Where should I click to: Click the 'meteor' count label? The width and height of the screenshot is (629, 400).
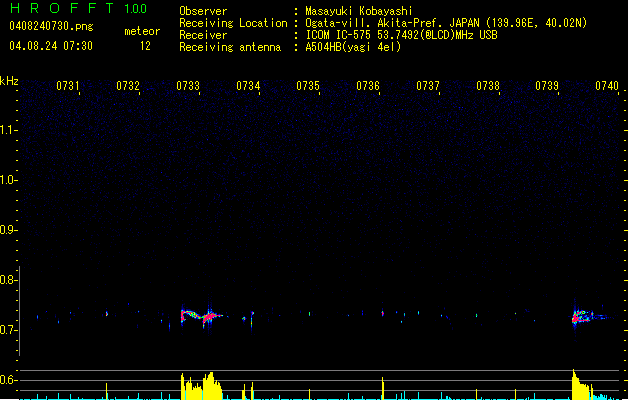[x=142, y=31]
